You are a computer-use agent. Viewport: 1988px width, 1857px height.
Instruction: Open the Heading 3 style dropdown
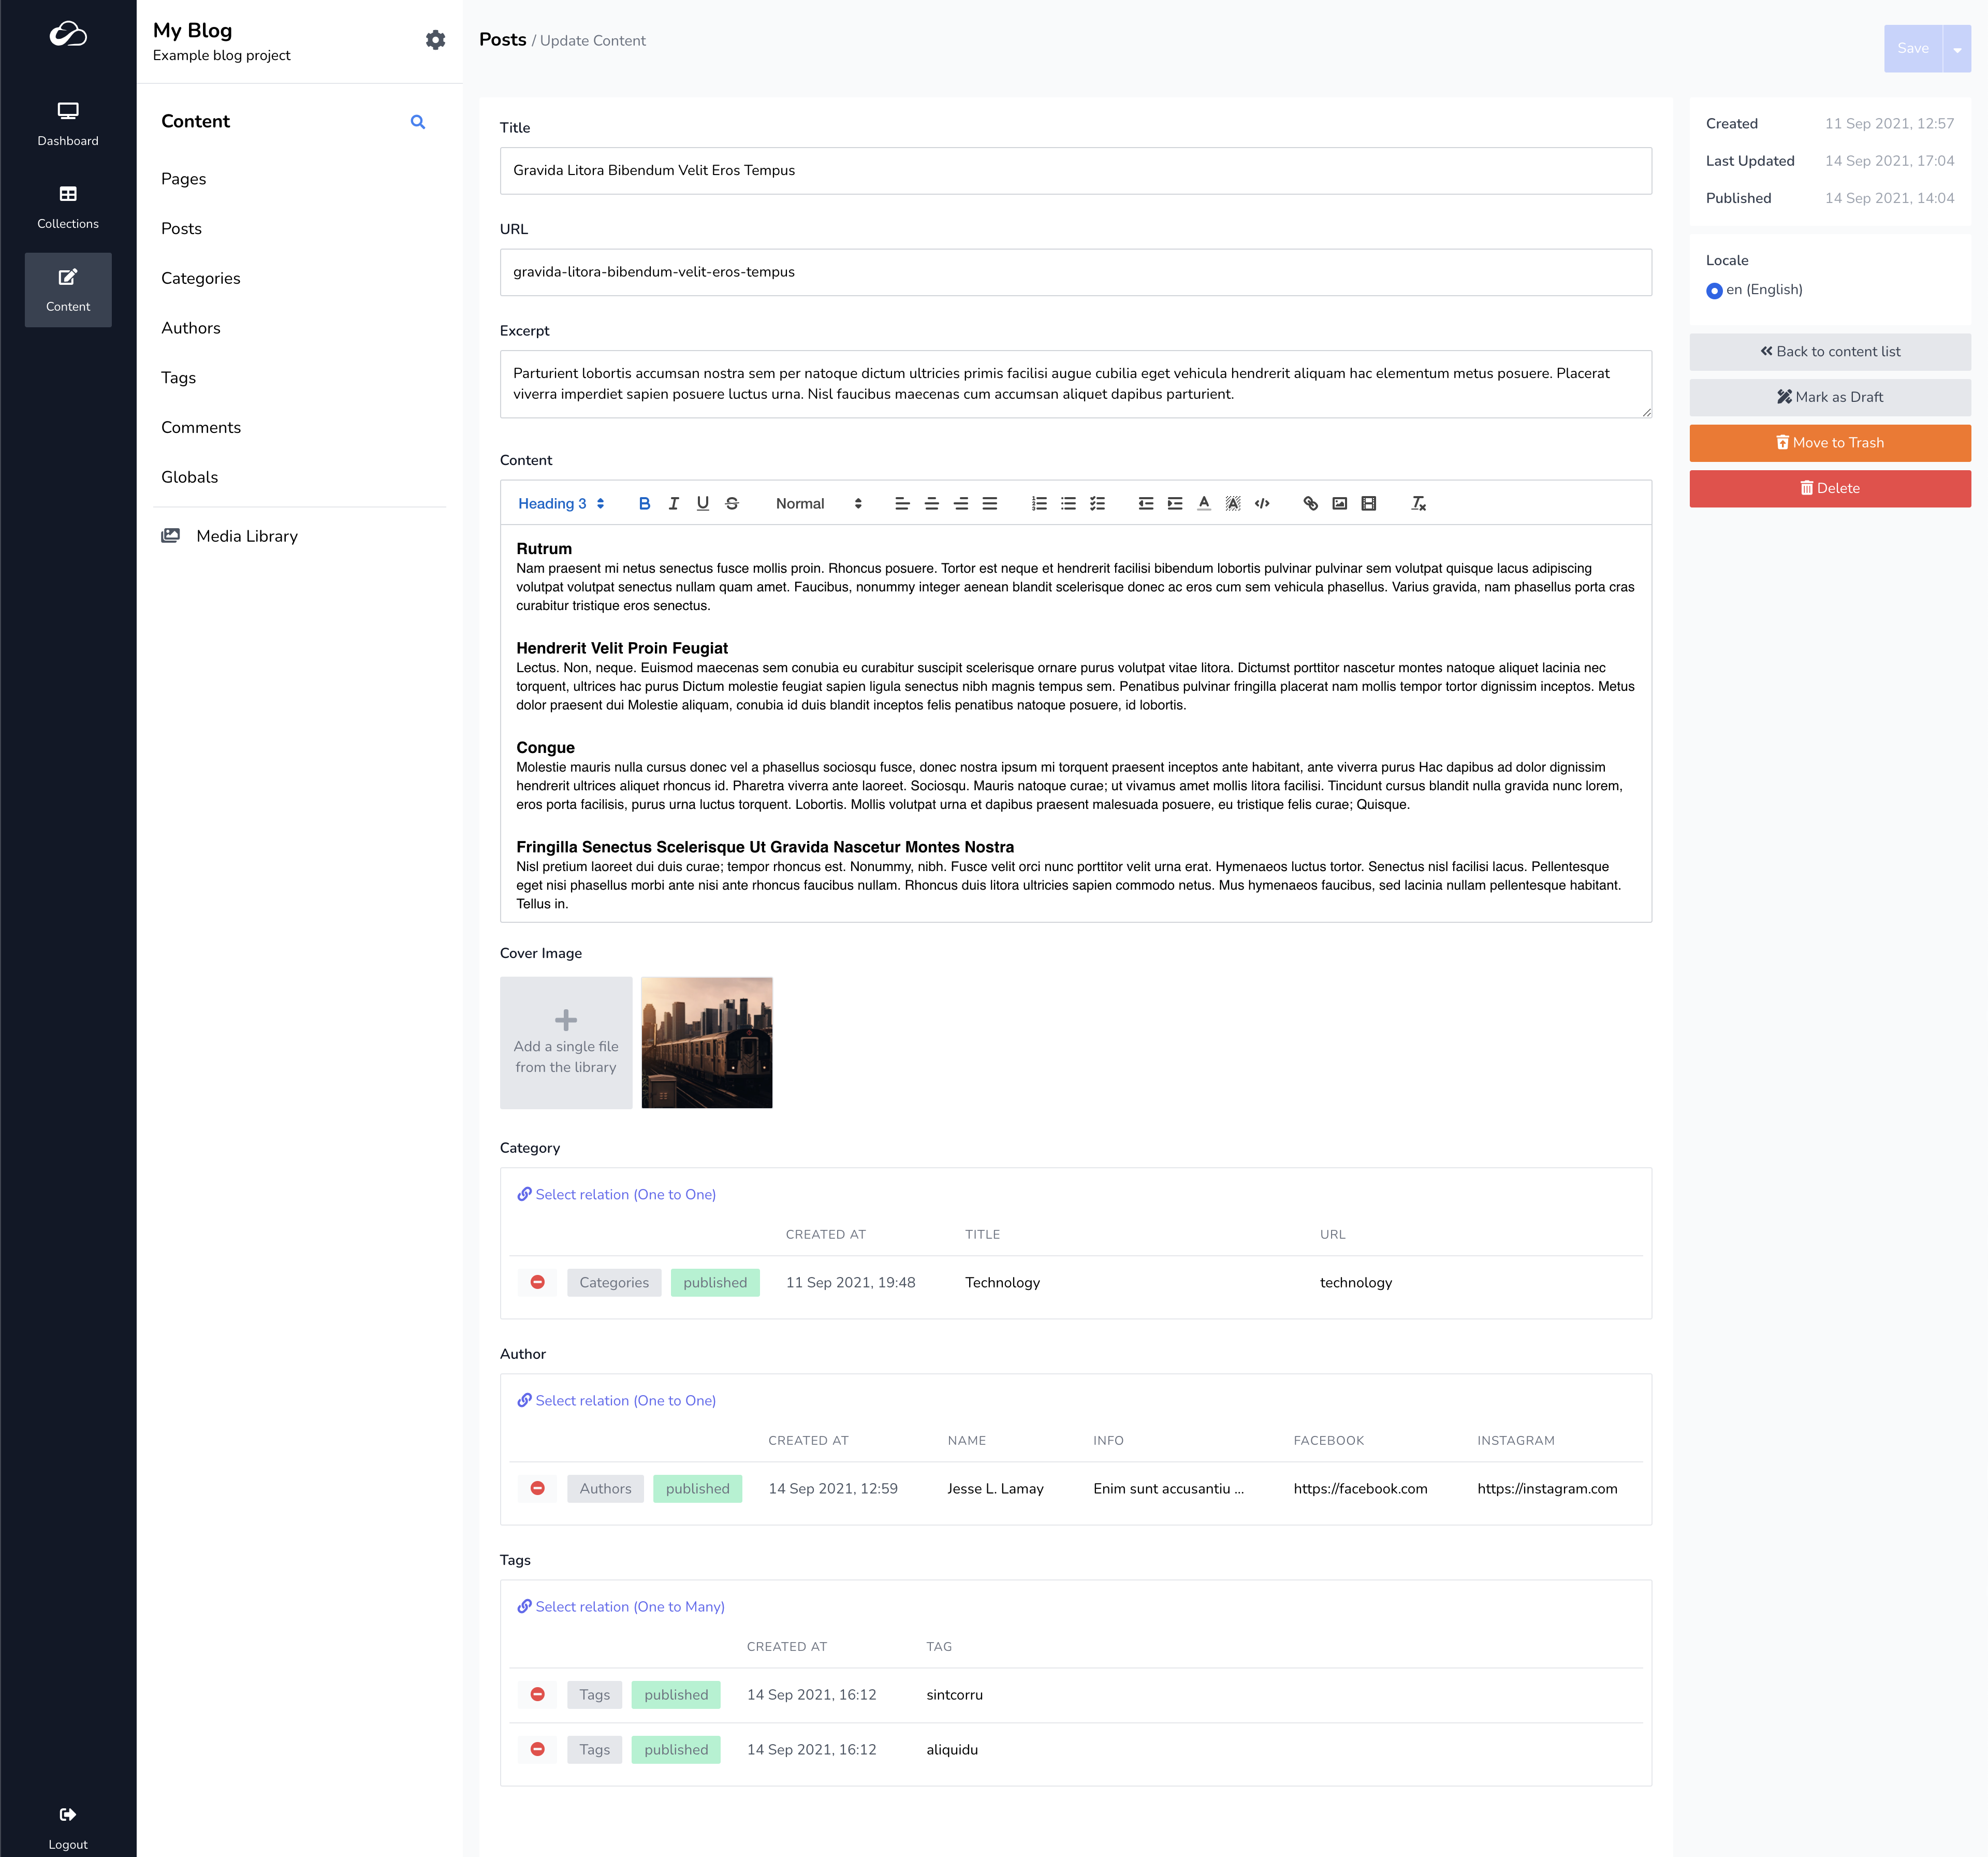(x=560, y=504)
